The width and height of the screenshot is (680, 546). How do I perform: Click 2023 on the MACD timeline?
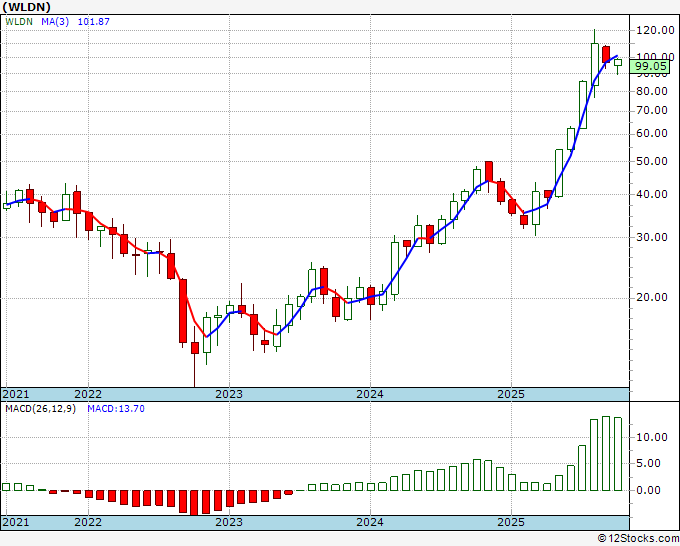[229, 522]
